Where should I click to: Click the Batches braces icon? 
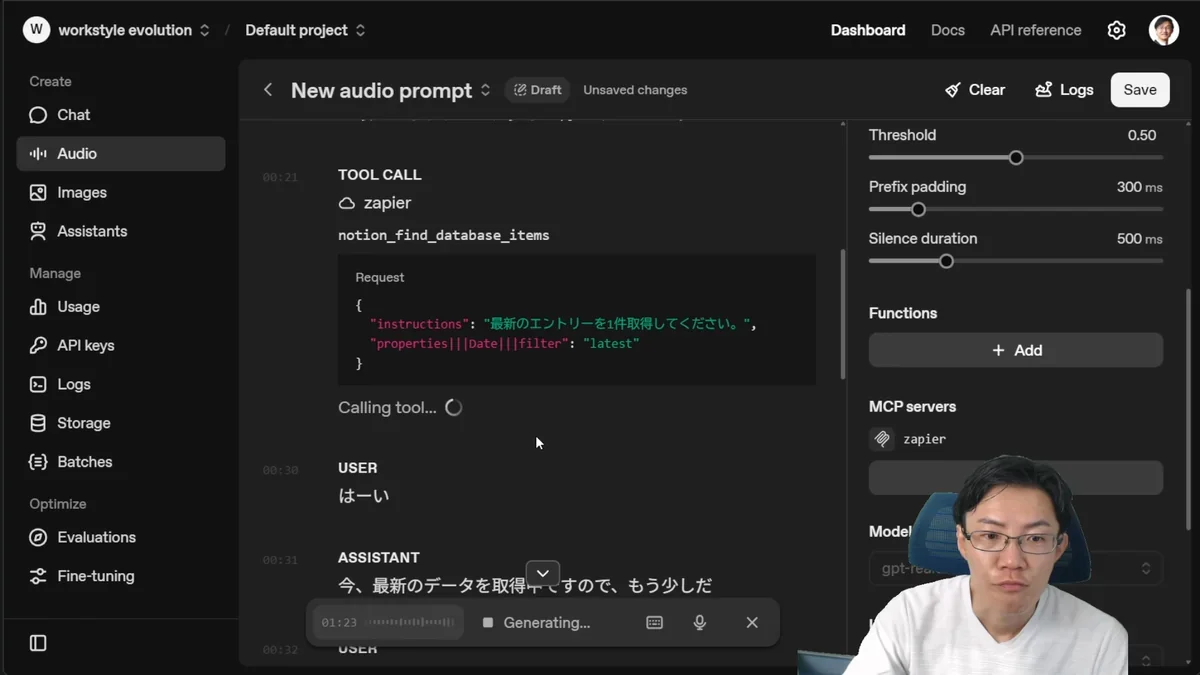click(x=38, y=462)
